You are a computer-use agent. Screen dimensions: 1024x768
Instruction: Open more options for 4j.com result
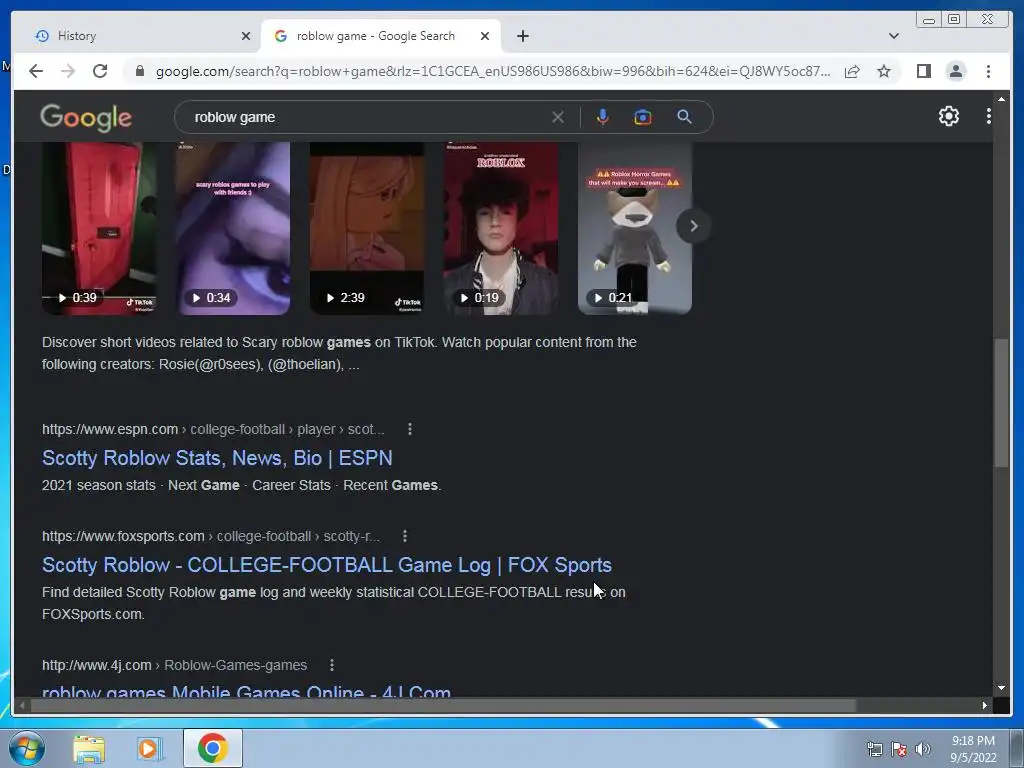click(x=332, y=665)
